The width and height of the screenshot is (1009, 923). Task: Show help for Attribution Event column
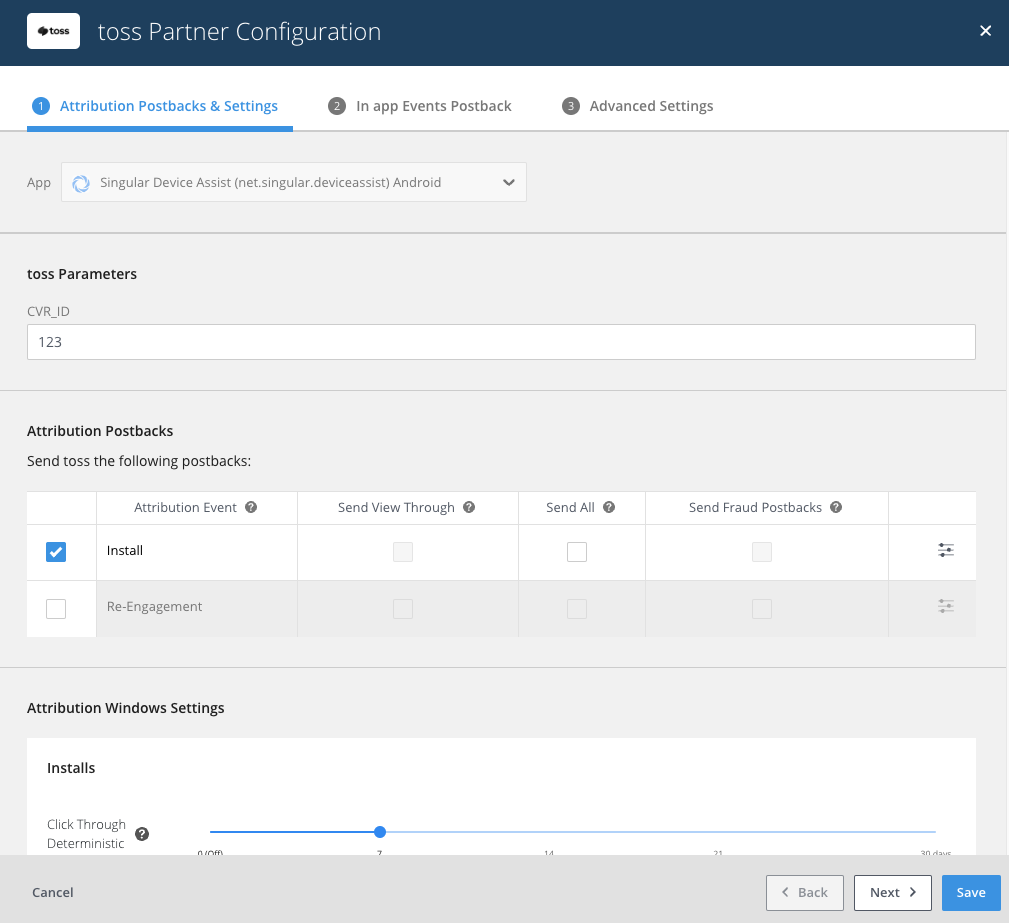(x=251, y=507)
